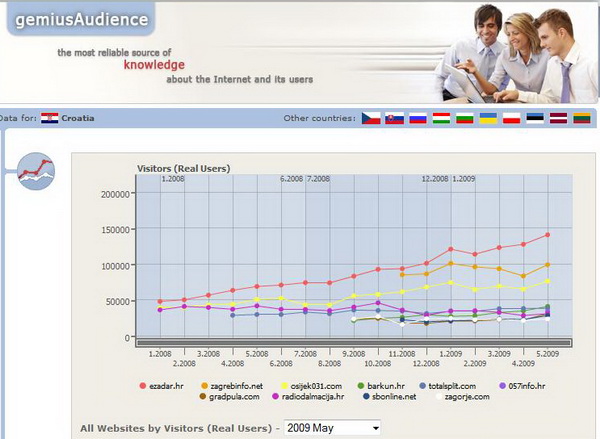The width and height of the screenshot is (600, 439).
Task: Click the 5.2009 endpoint of ezadar.hr line
Action: point(547,235)
